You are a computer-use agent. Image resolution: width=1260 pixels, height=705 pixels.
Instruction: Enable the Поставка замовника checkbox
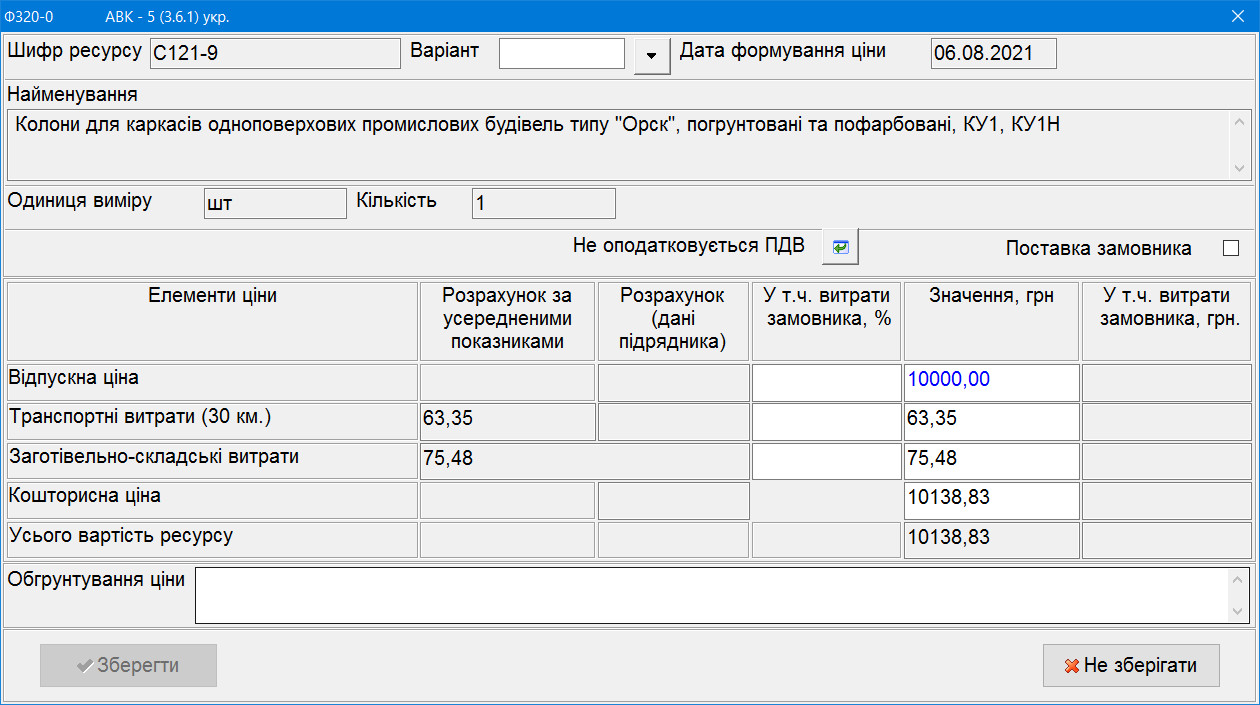pyautogui.click(x=1230, y=248)
